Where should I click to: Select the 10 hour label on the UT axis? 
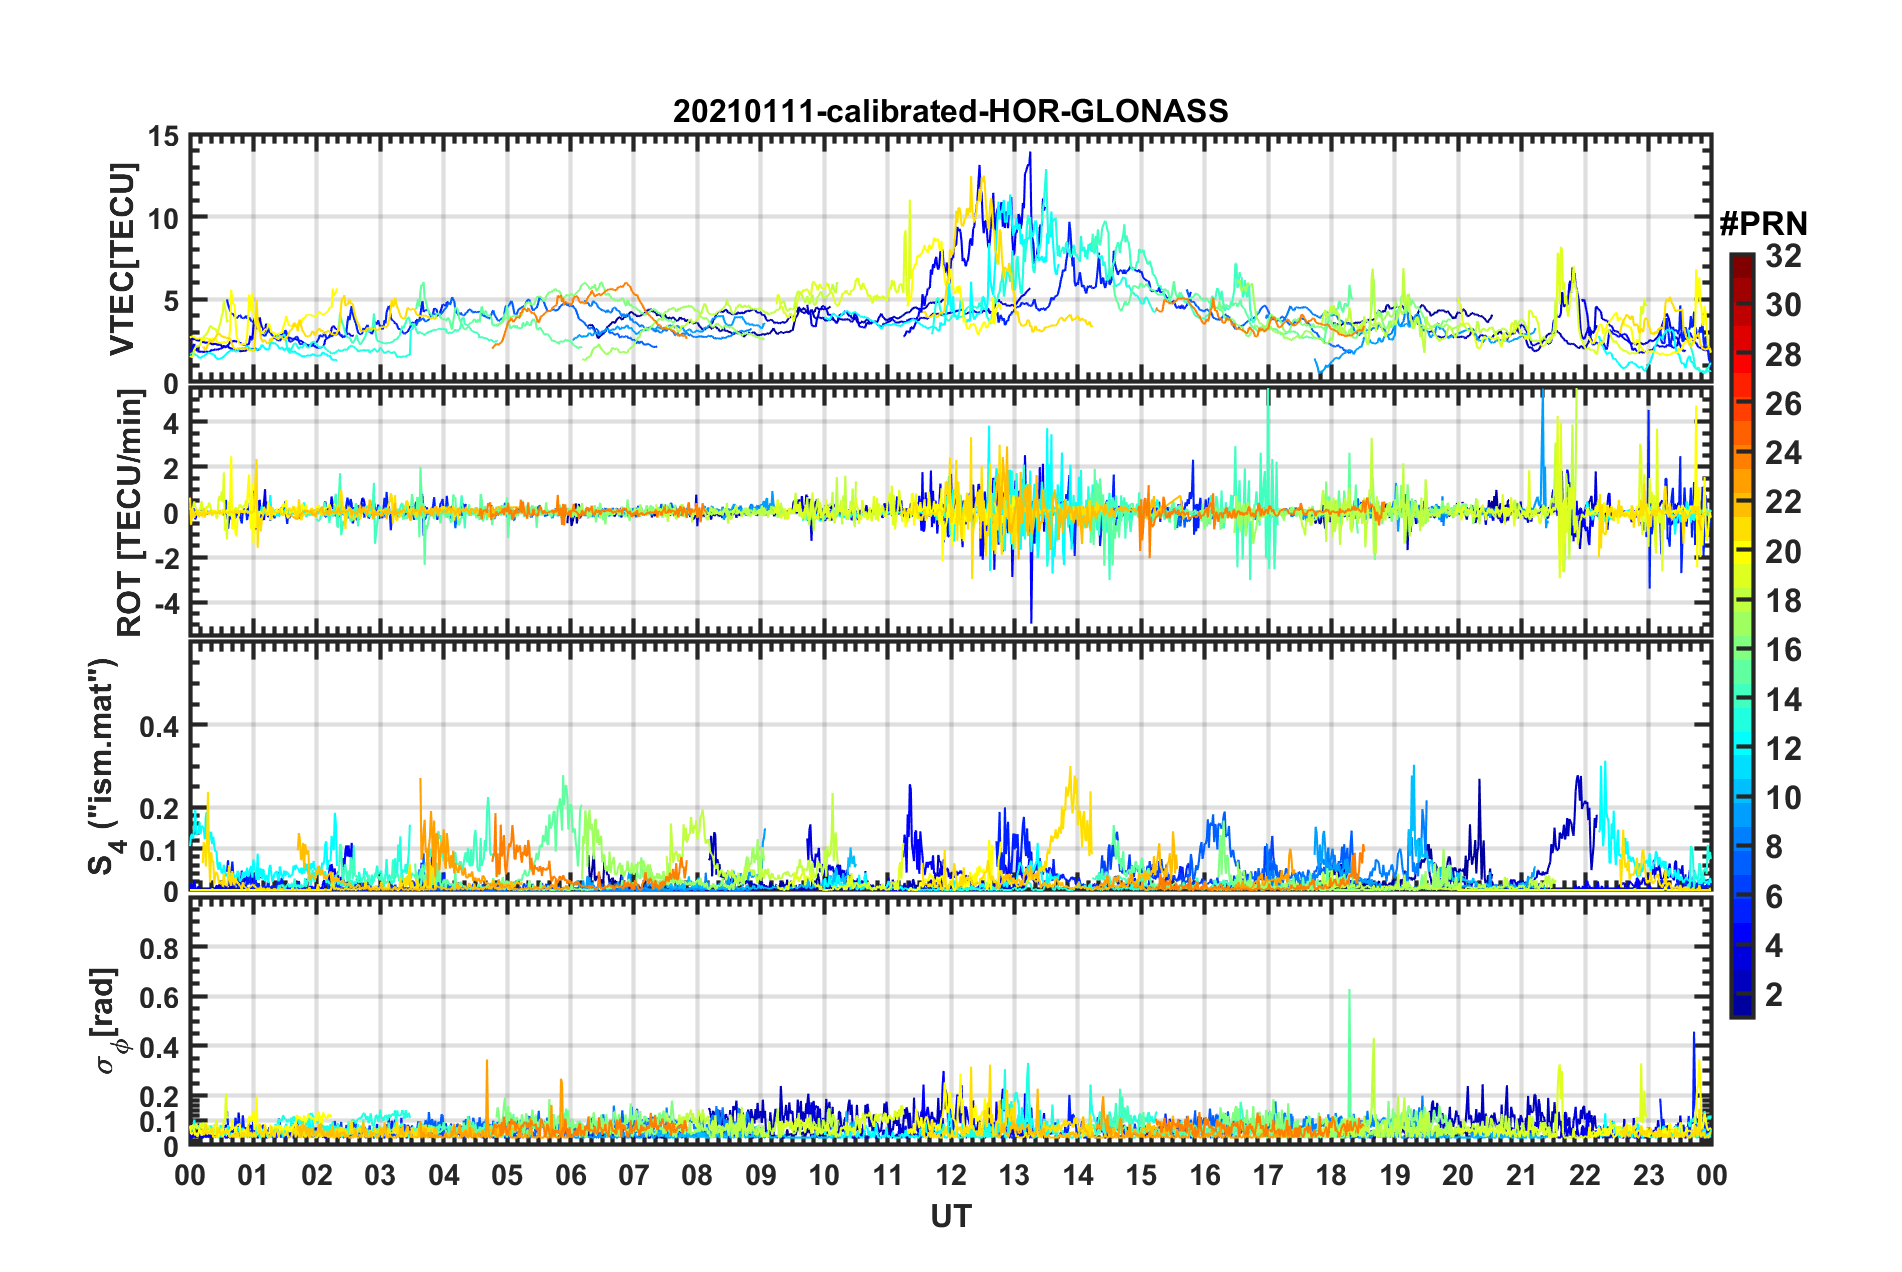click(x=824, y=1175)
